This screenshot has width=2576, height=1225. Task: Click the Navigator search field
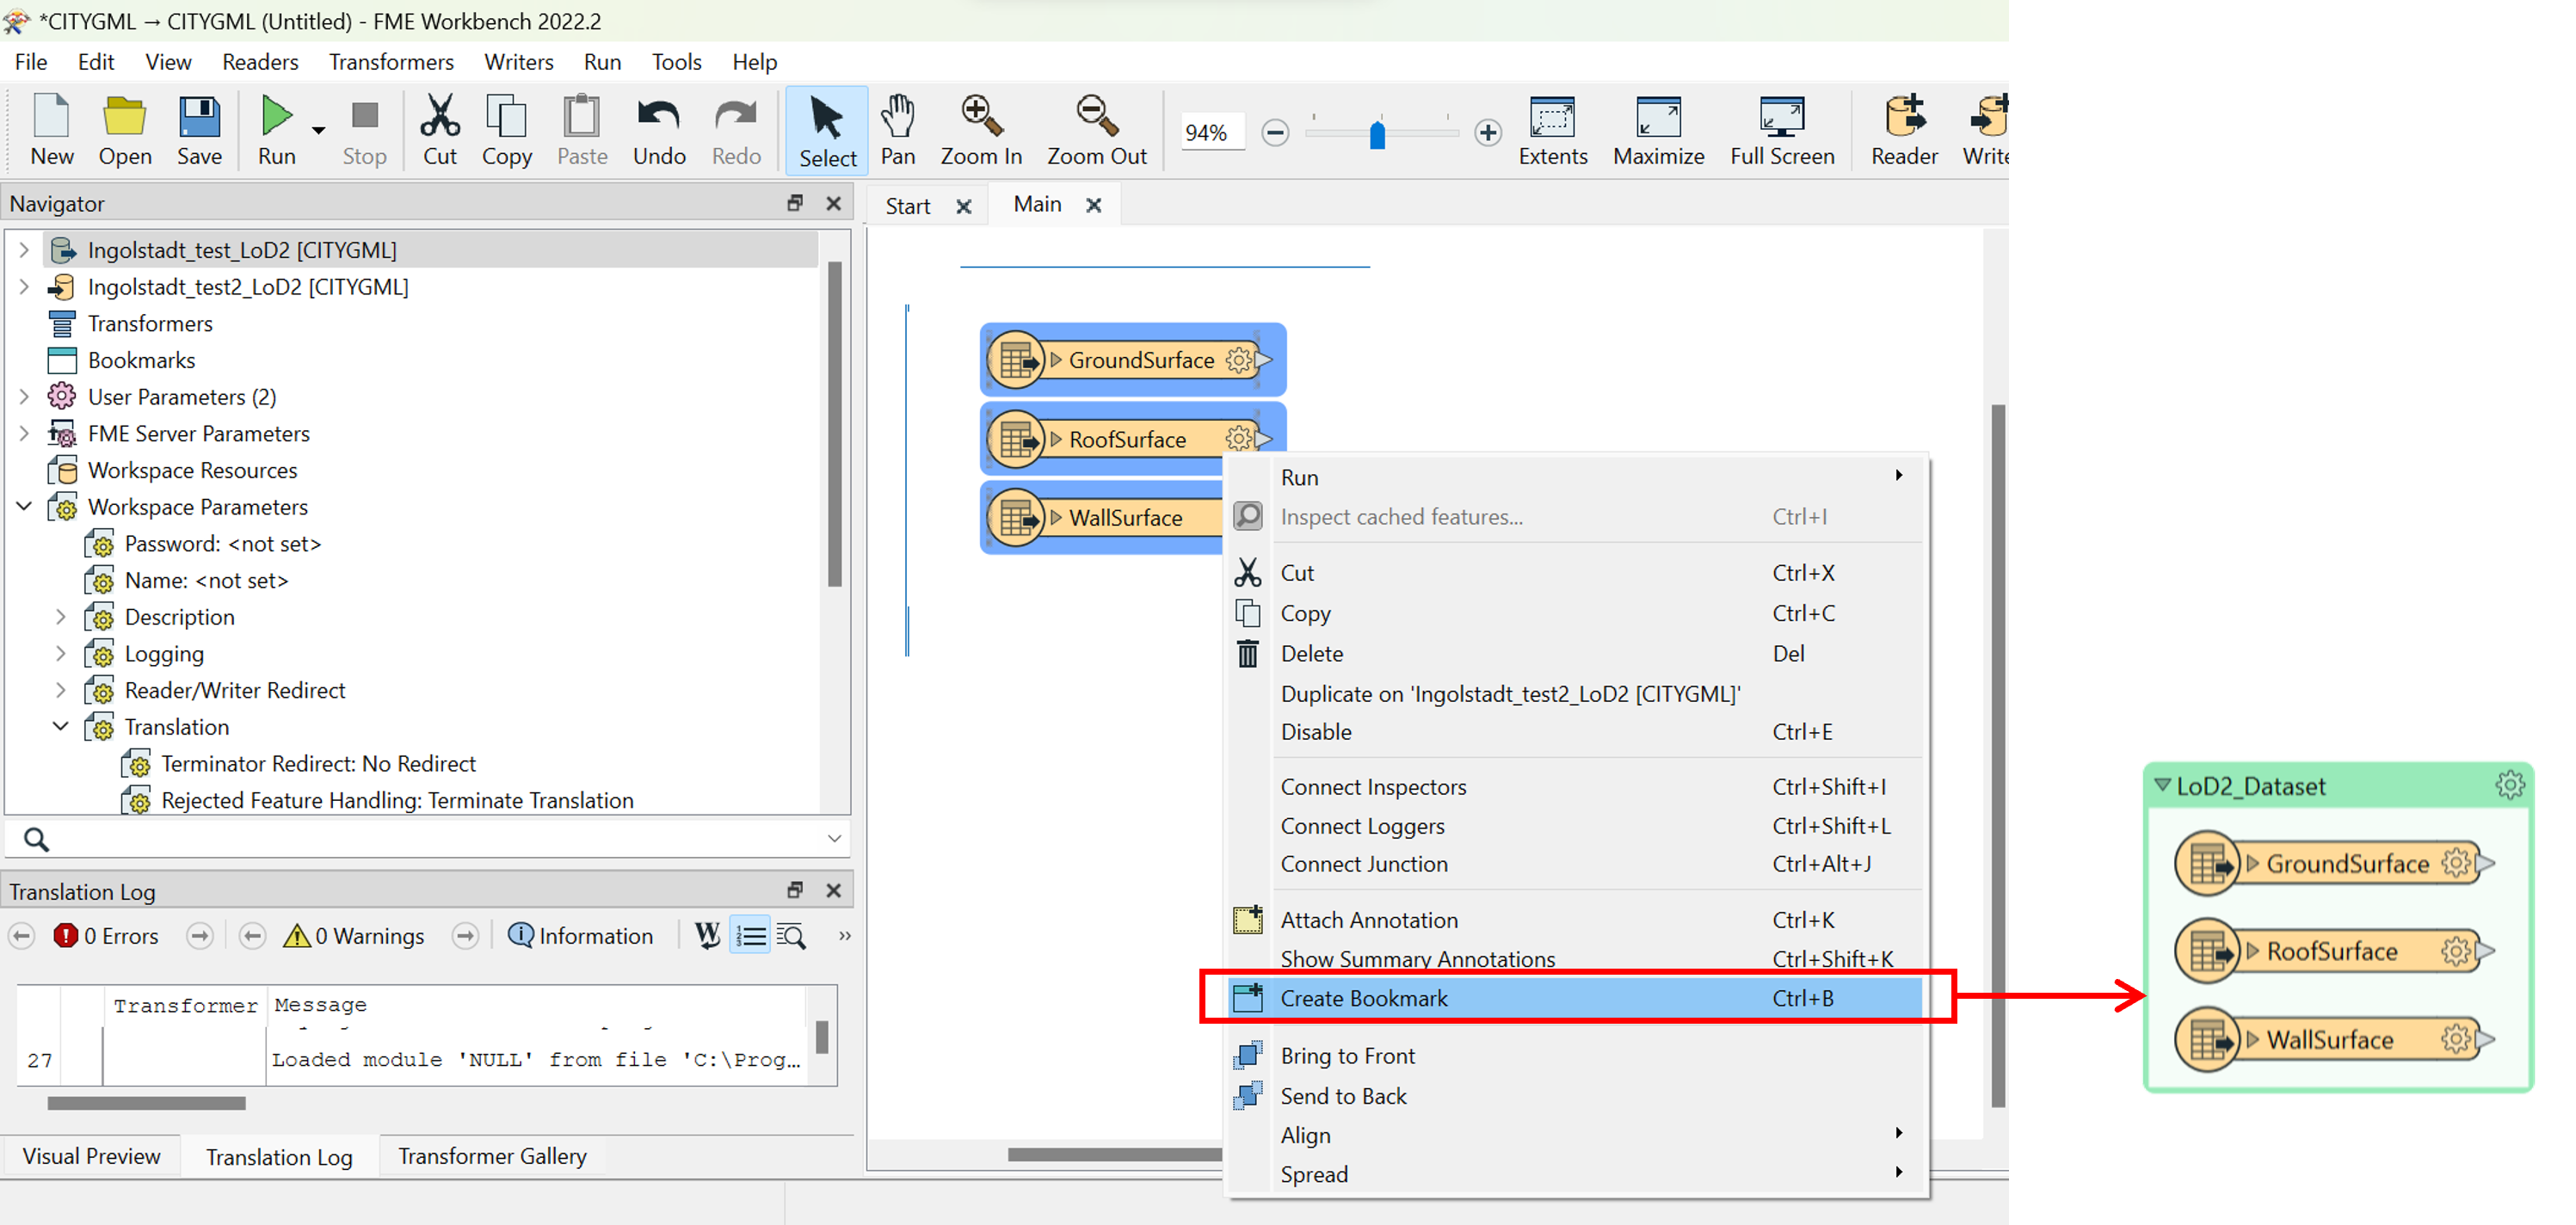pos(428,838)
